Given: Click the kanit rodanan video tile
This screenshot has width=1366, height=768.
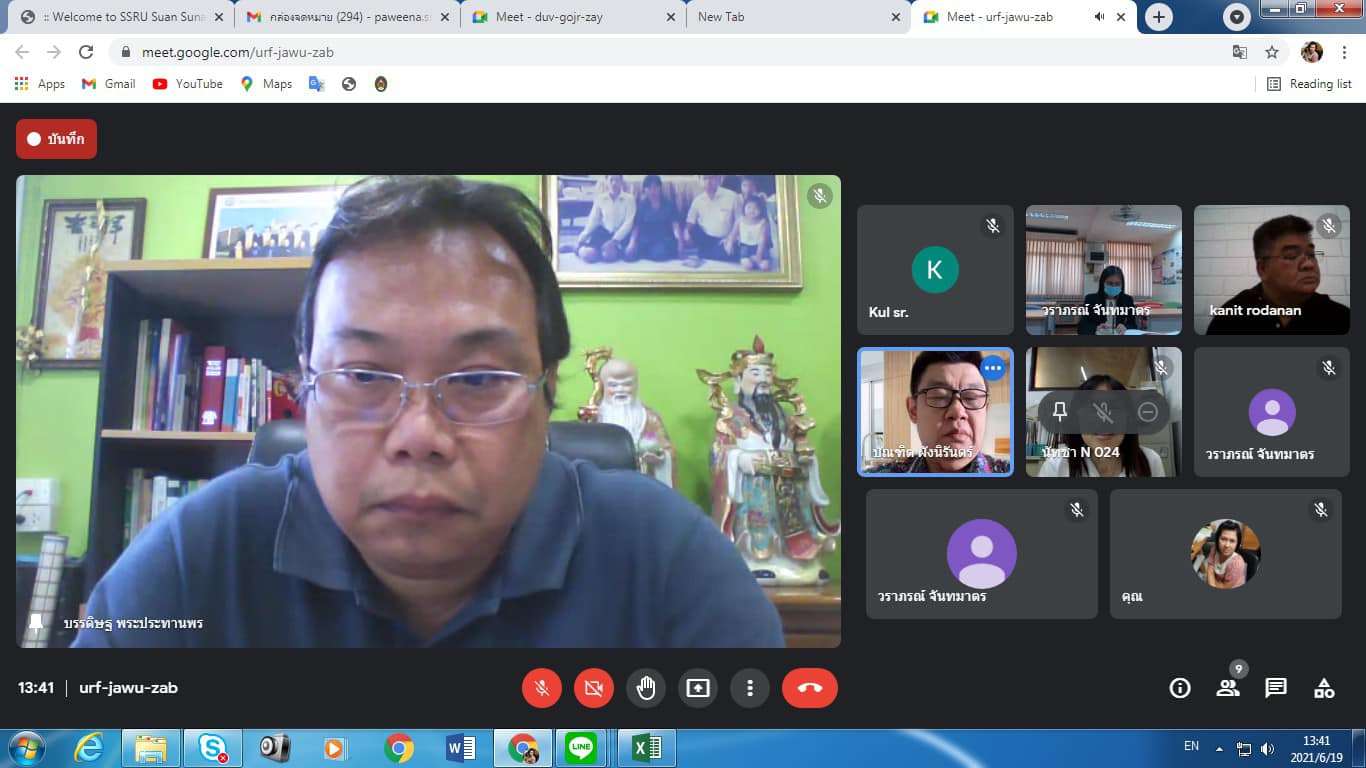Looking at the screenshot, I should tap(1271, 270).
